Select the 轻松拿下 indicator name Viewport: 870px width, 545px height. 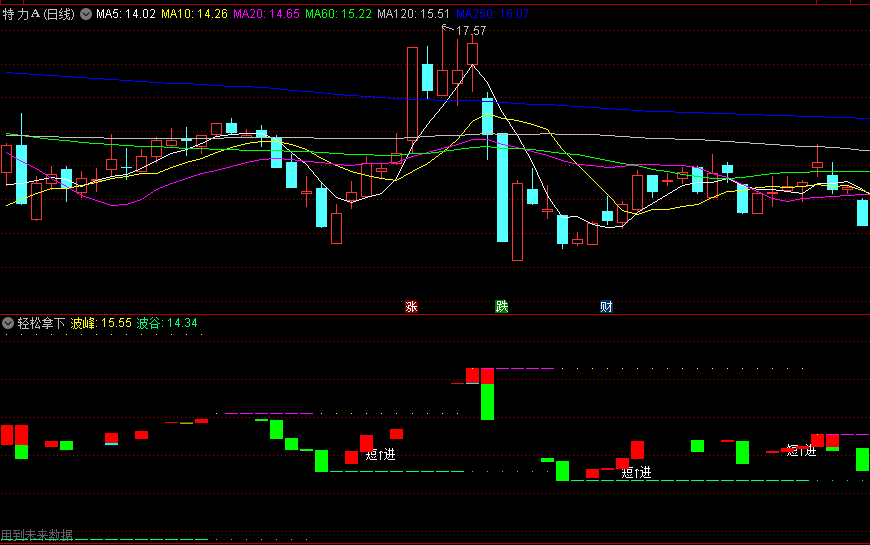(x=42, y=323)
